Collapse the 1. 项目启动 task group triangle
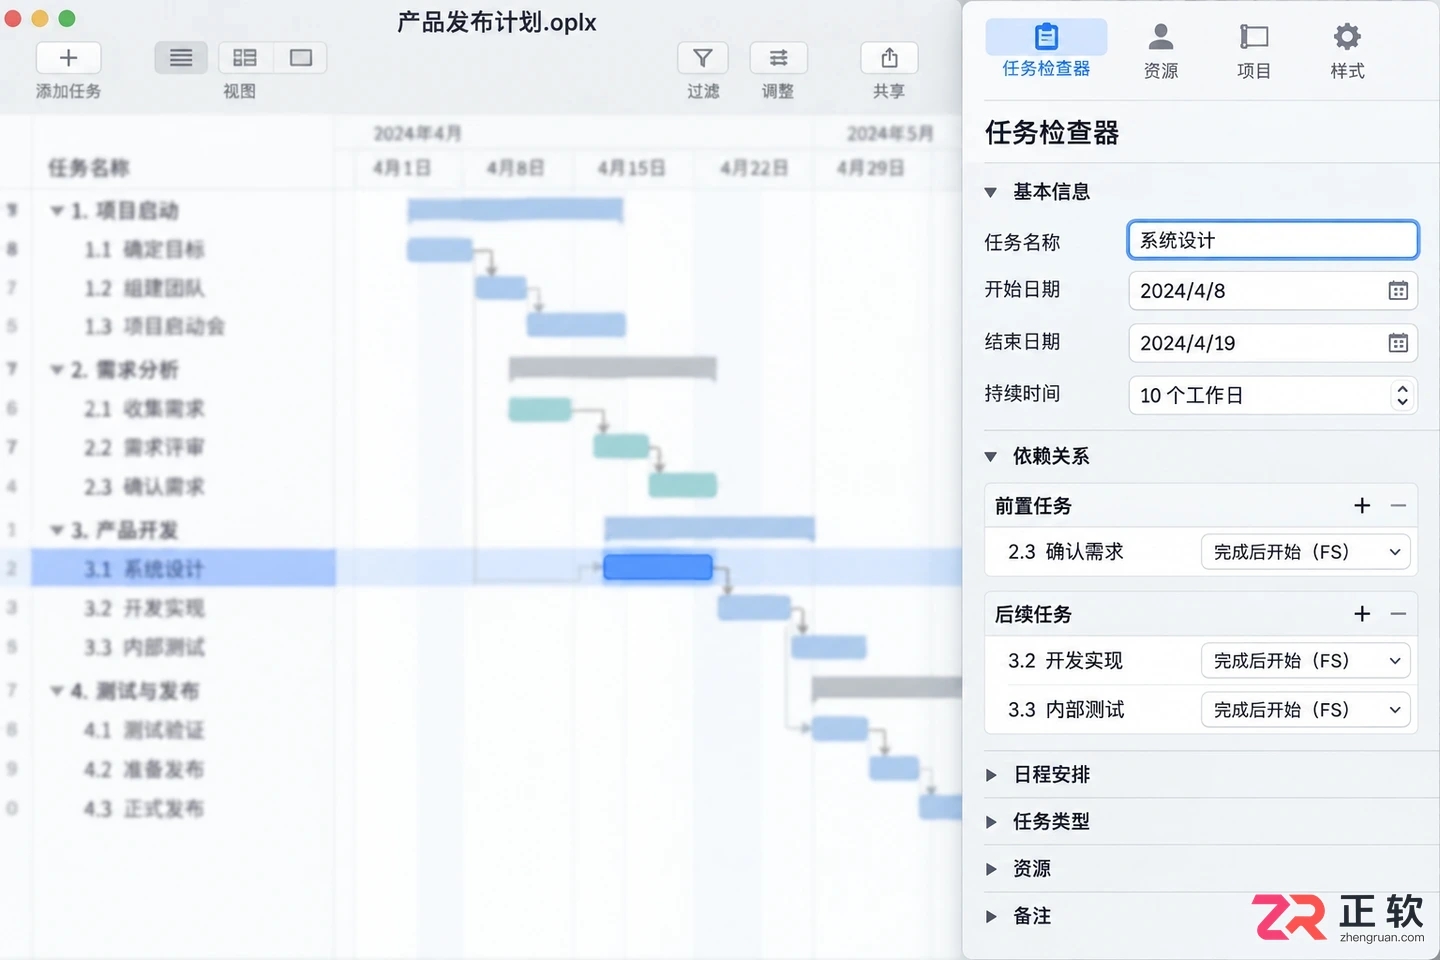1440x960 pixels. tap(57, 211)
